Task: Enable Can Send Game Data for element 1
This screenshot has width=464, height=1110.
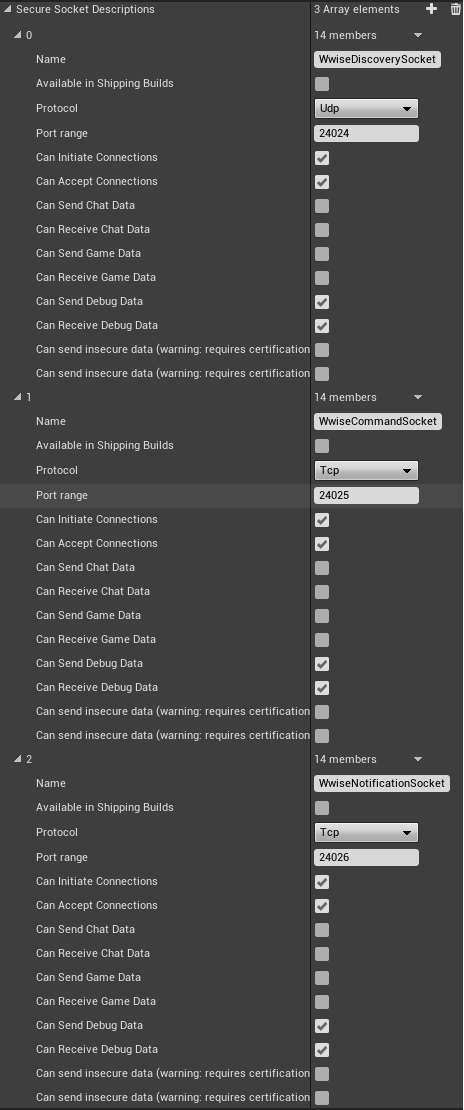Action: 322,616
